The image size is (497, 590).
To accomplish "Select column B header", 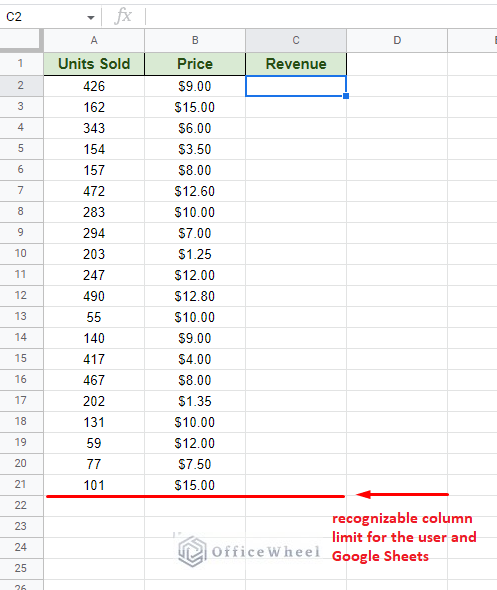I will pyautogui.click(x=195, y=40).
